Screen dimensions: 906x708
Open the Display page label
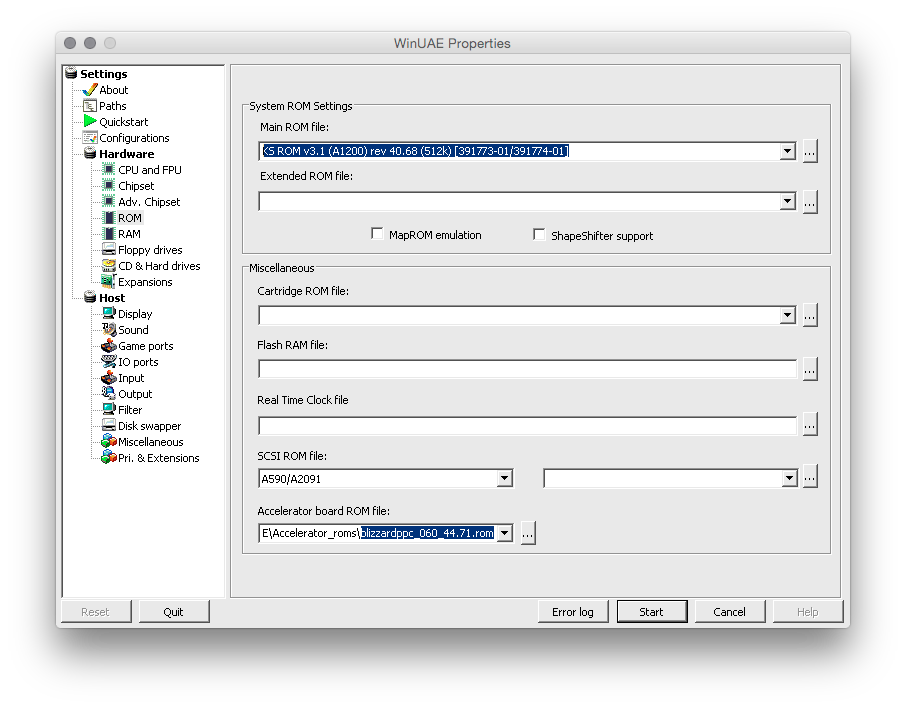135,314
